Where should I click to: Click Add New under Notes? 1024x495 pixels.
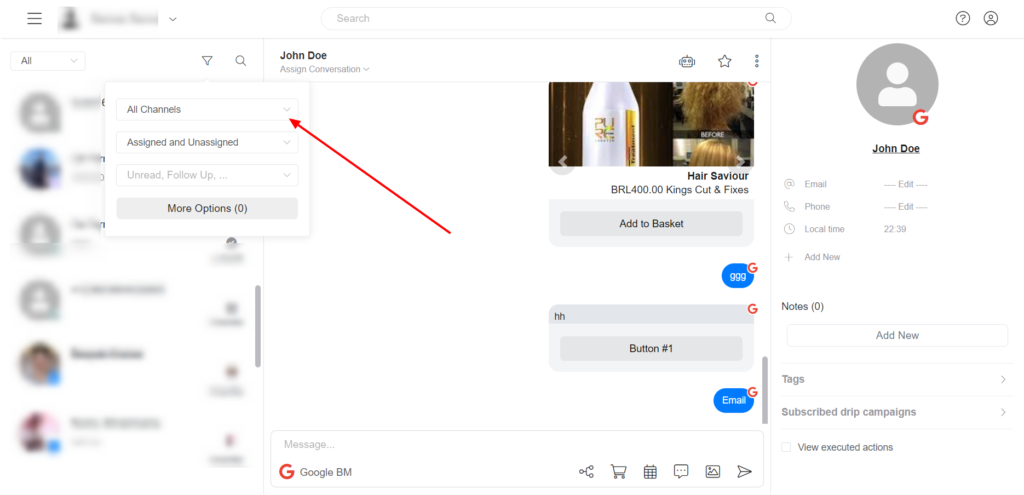click(897, 335)
